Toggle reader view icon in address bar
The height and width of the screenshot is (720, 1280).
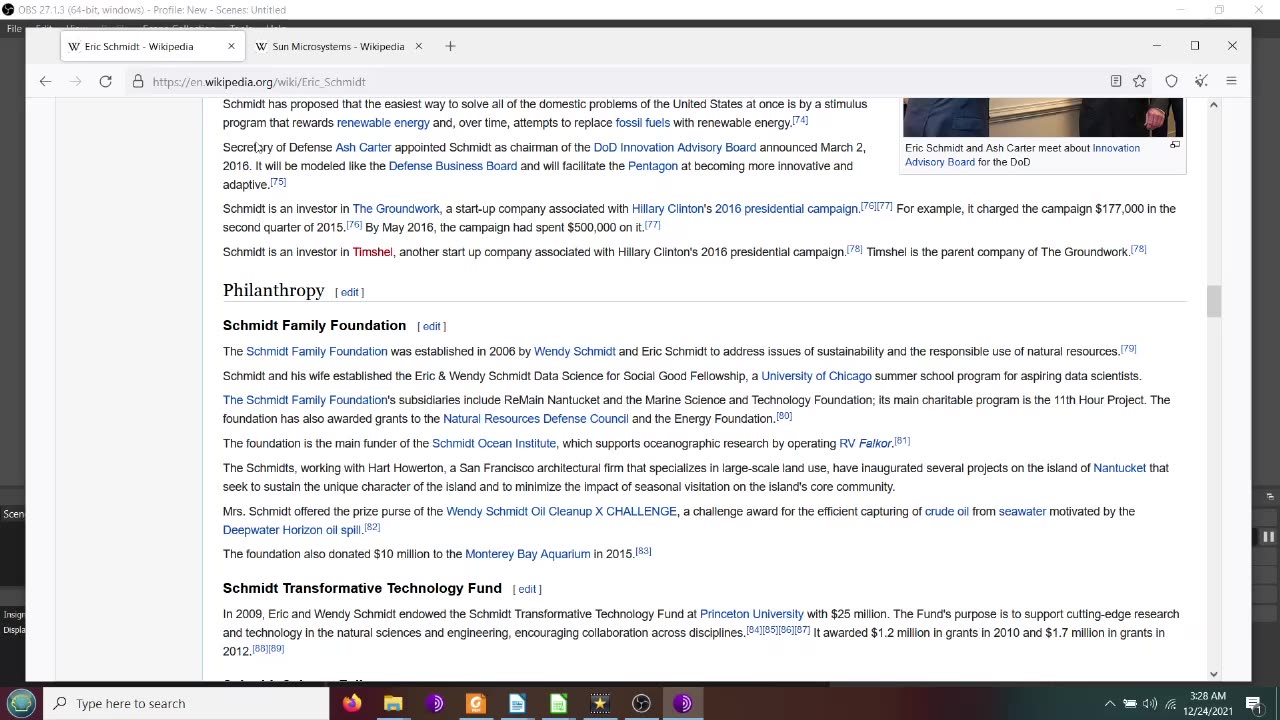[x=1116, y=82]
